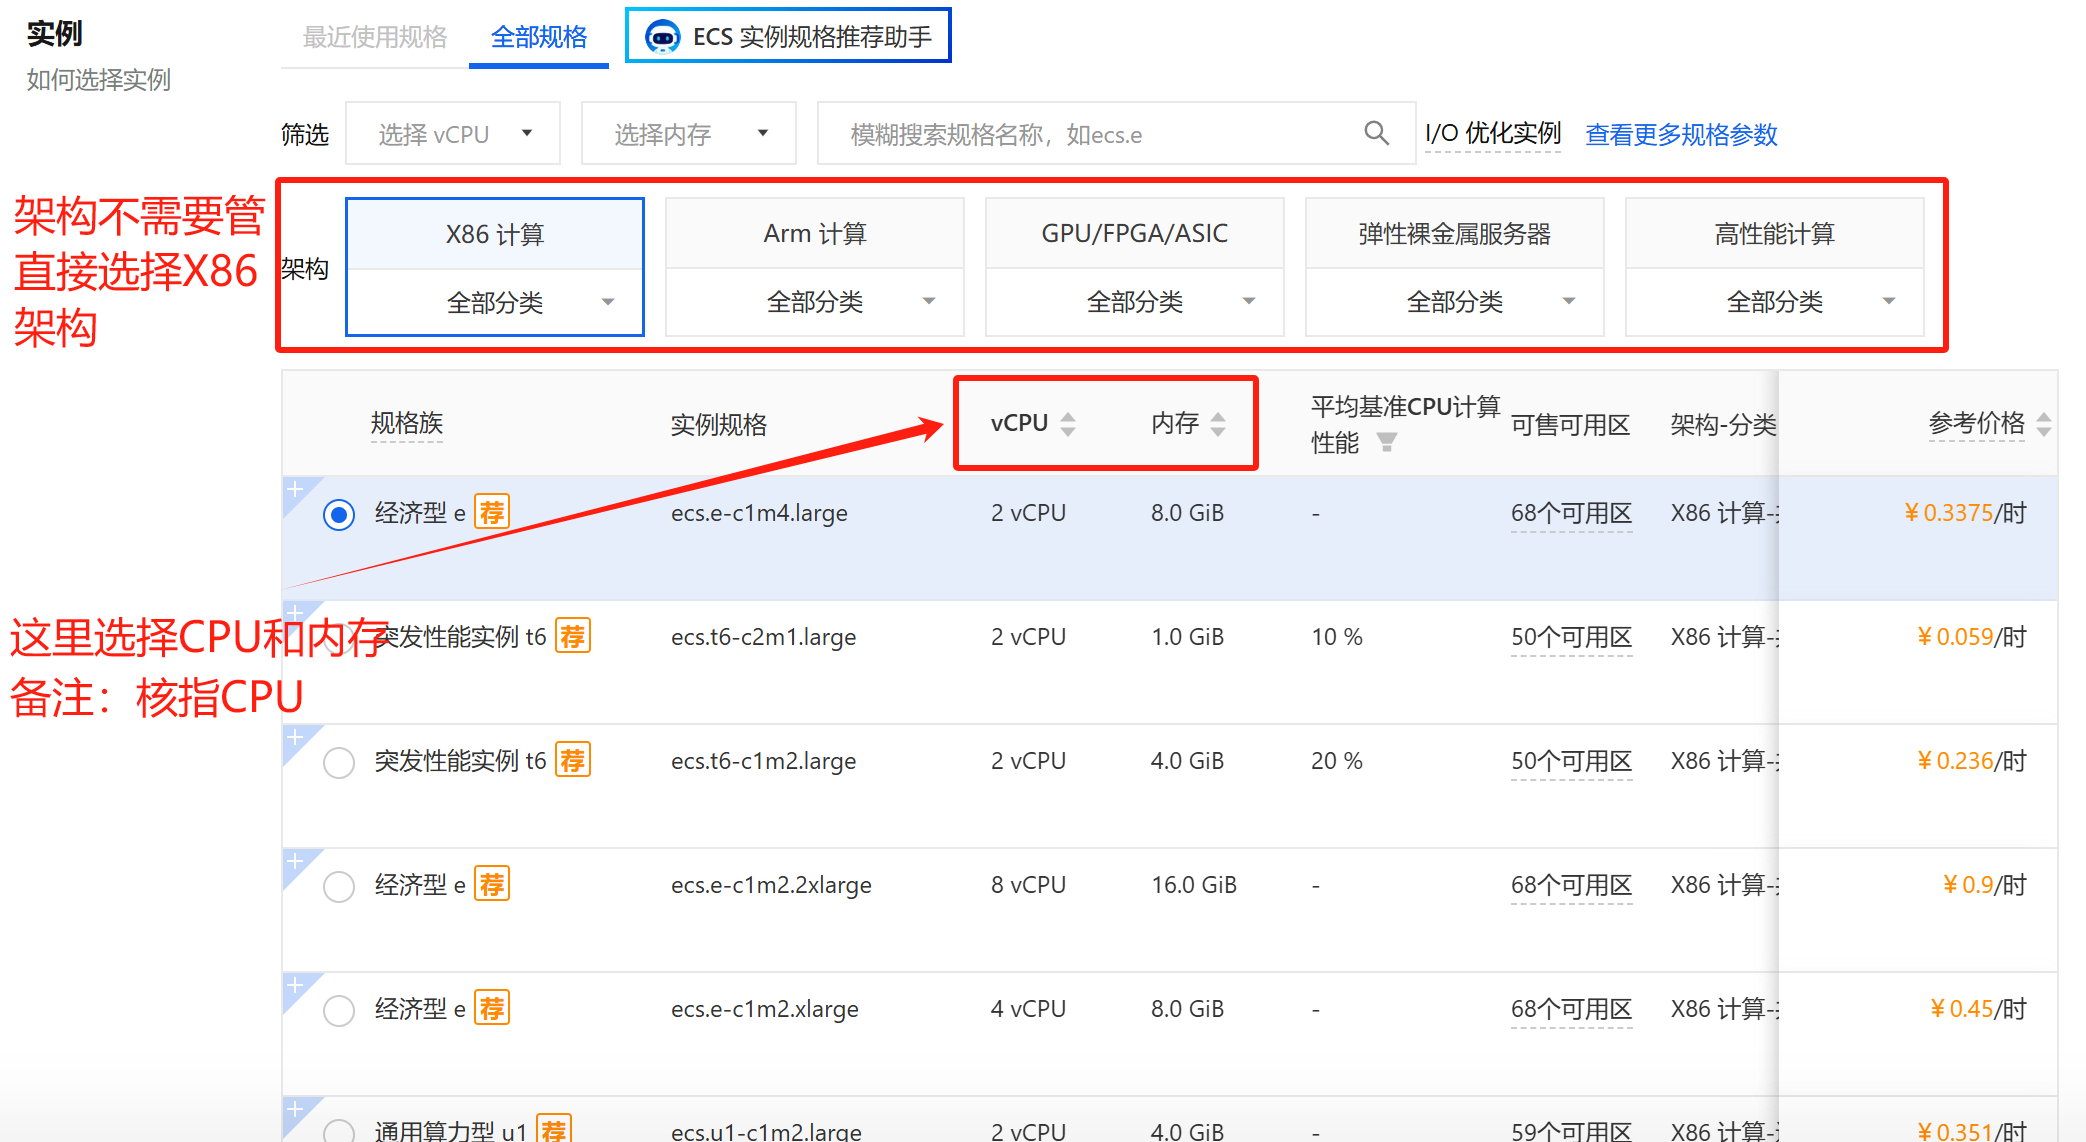Click the ECS assistant robot icon
The image size is (2086, 1142).
pos(662,37)
